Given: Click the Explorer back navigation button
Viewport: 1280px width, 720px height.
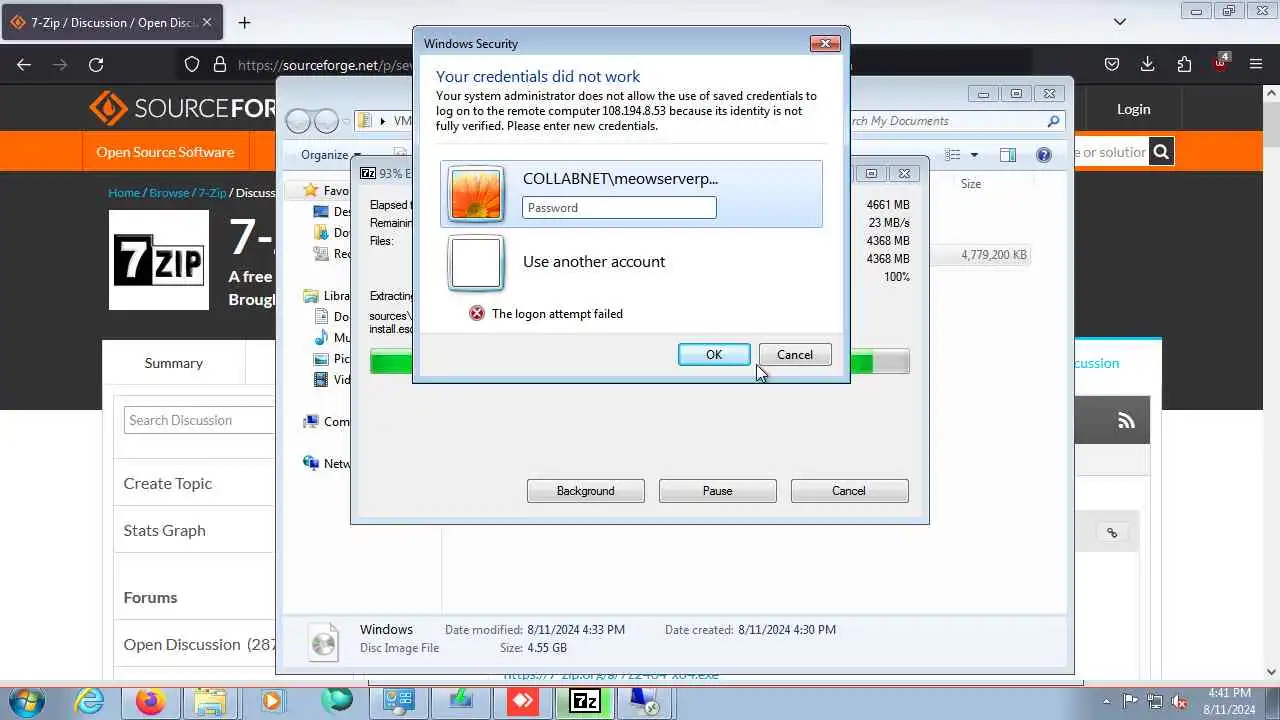Looking at the screenshot, I should click(x=298, y=121).
